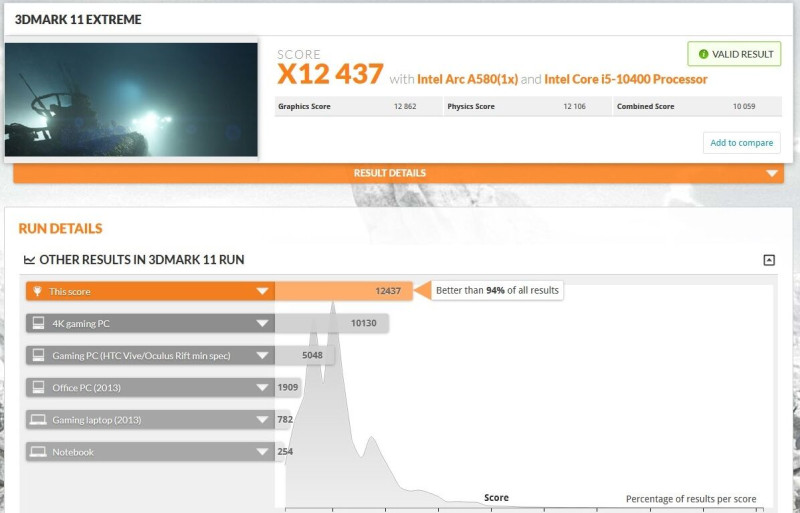Click the This score bar value 12437
800x513 pixels.
[388, 291]
